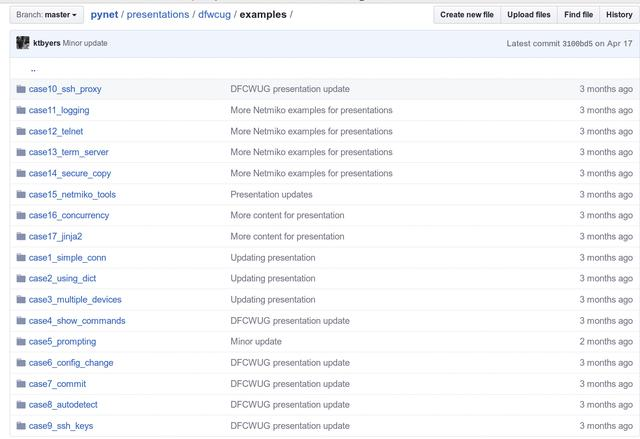Open commit message for case16_concurrency row
The height and width of the screenshot is (439, 640).
(287, 215)
